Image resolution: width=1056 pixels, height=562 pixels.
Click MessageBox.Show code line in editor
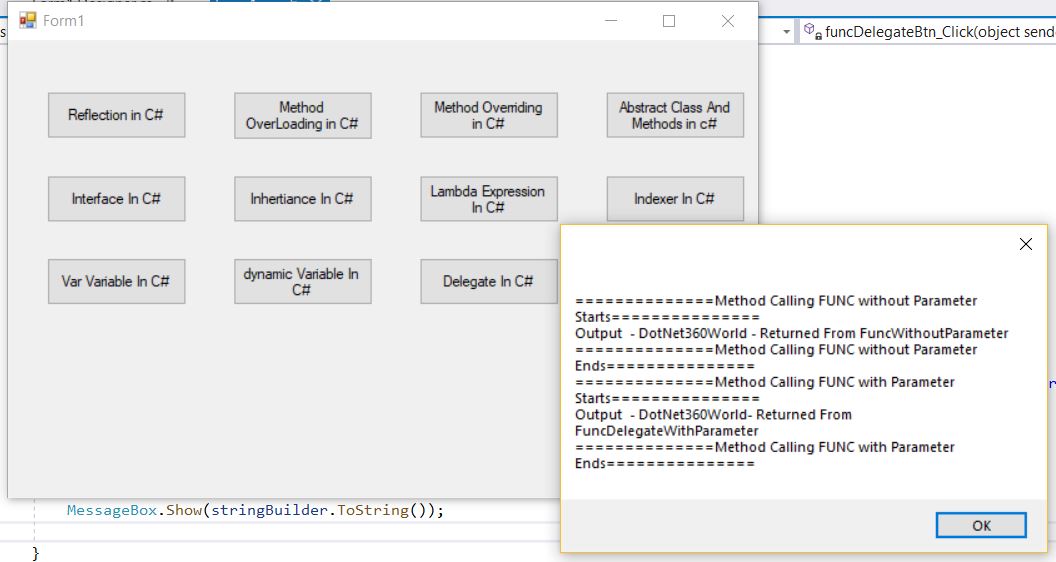[x=255, y=511]
